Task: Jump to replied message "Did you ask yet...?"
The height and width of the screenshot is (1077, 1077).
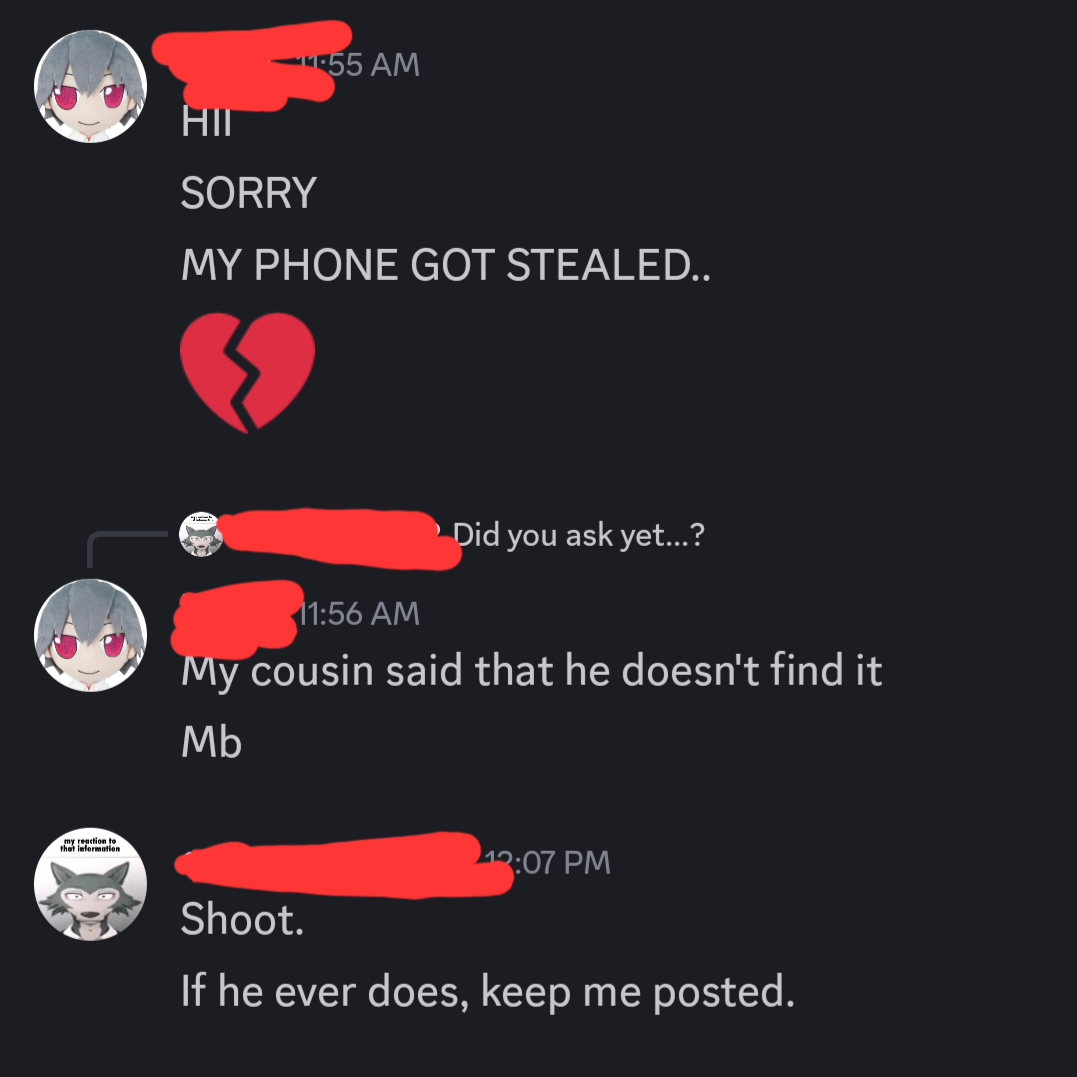Action: [x=578, y=535]
